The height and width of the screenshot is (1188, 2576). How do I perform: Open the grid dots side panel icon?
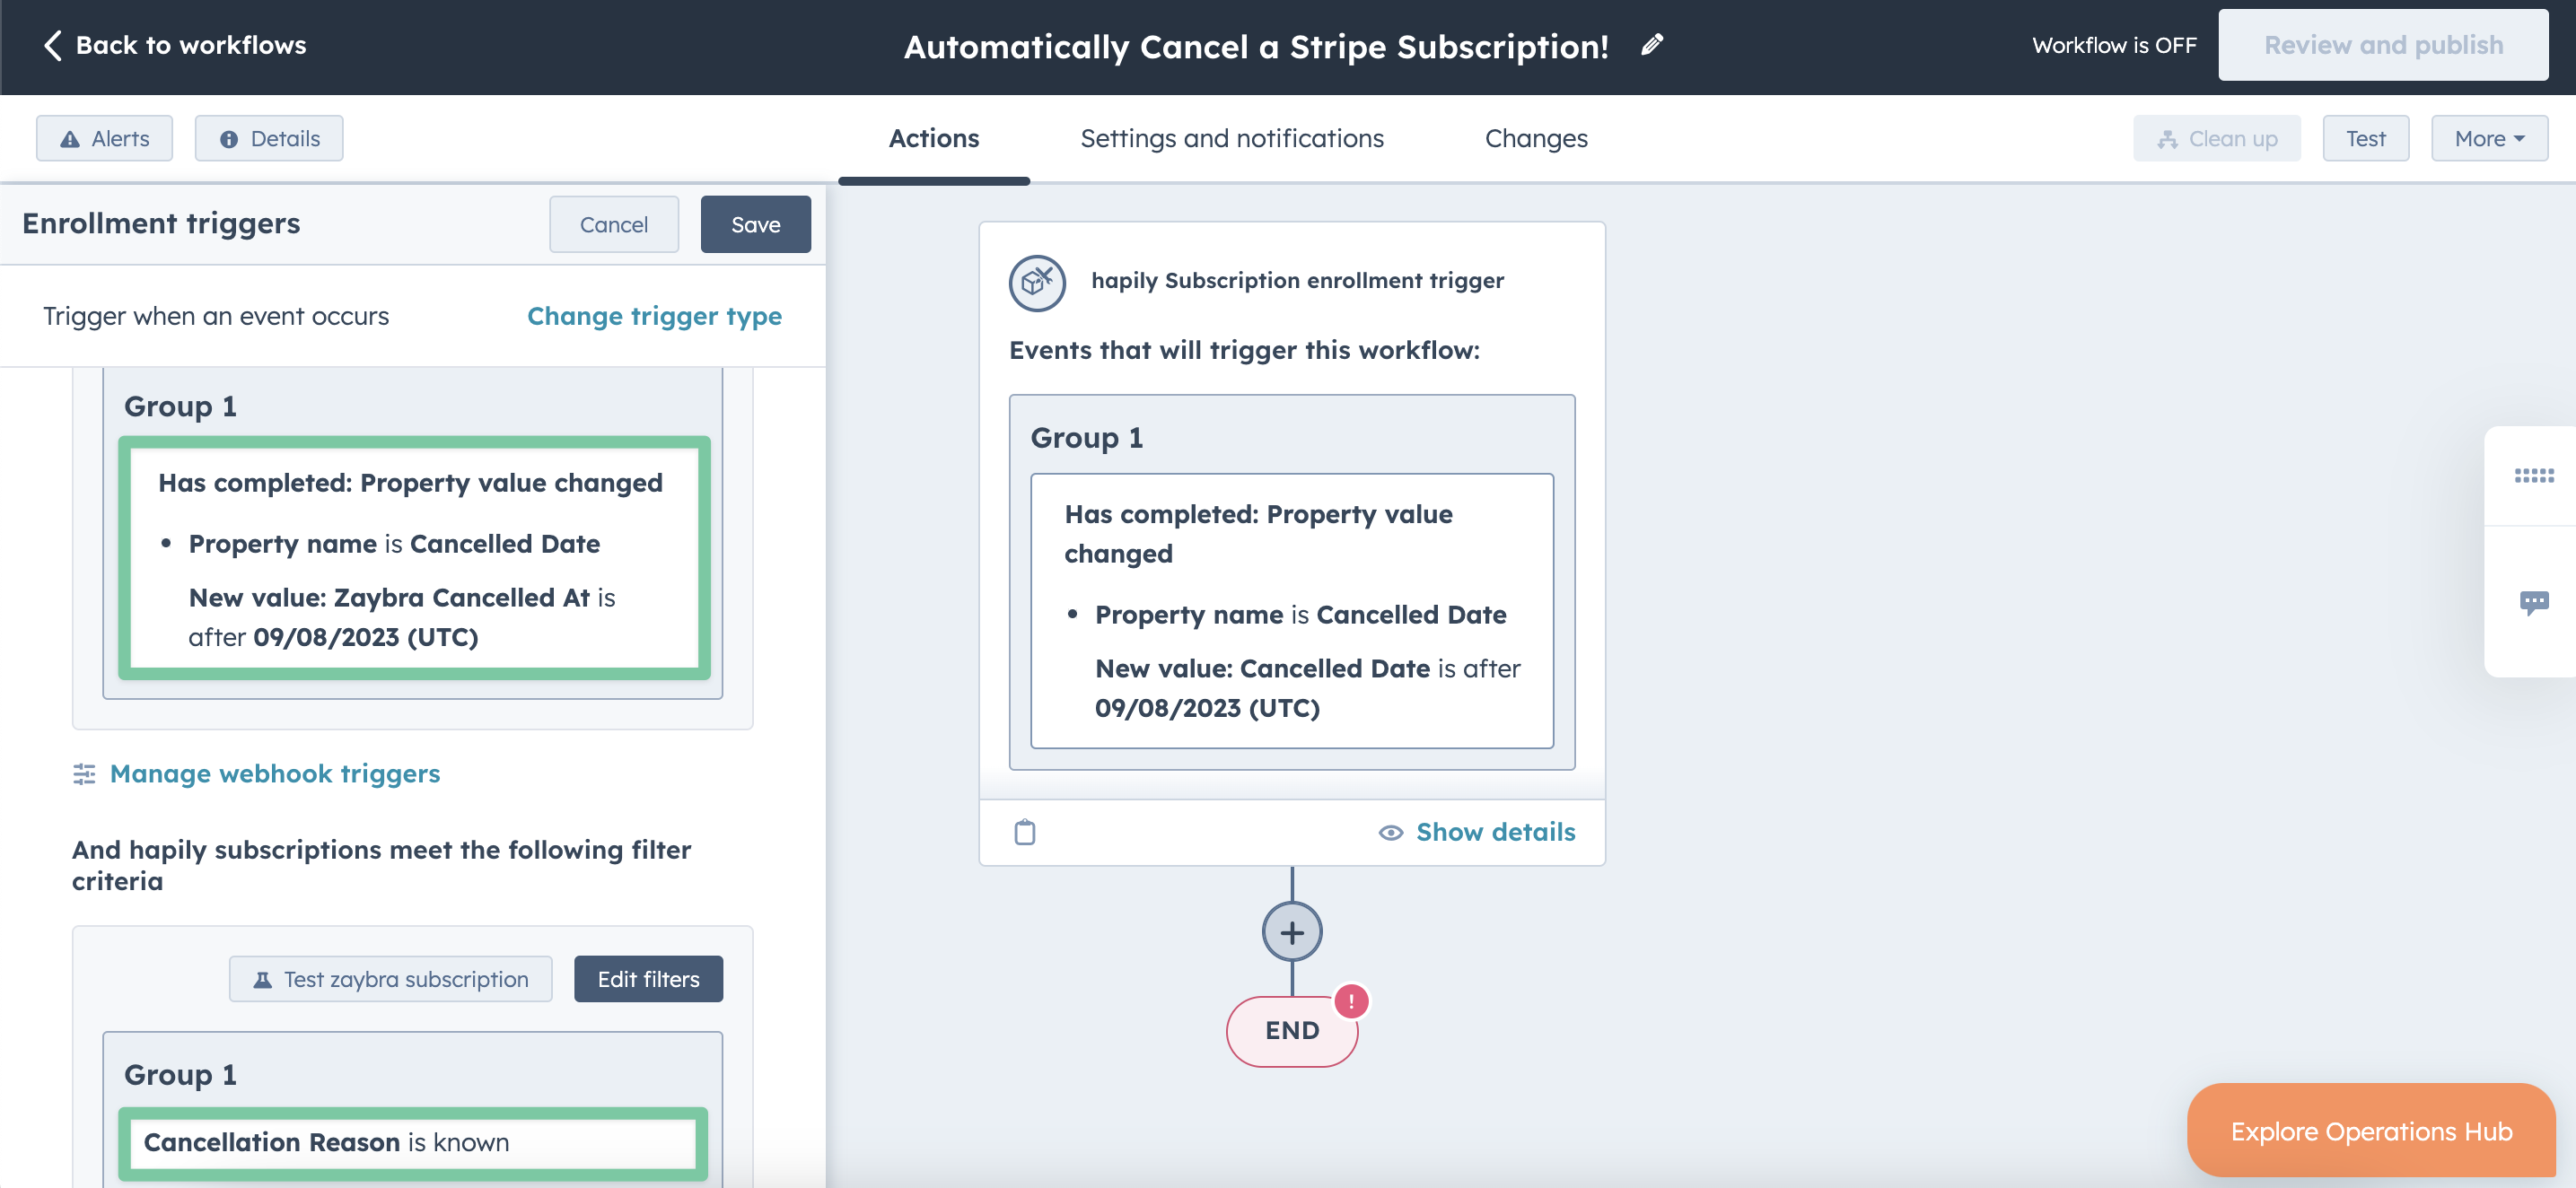point(2533,476)
